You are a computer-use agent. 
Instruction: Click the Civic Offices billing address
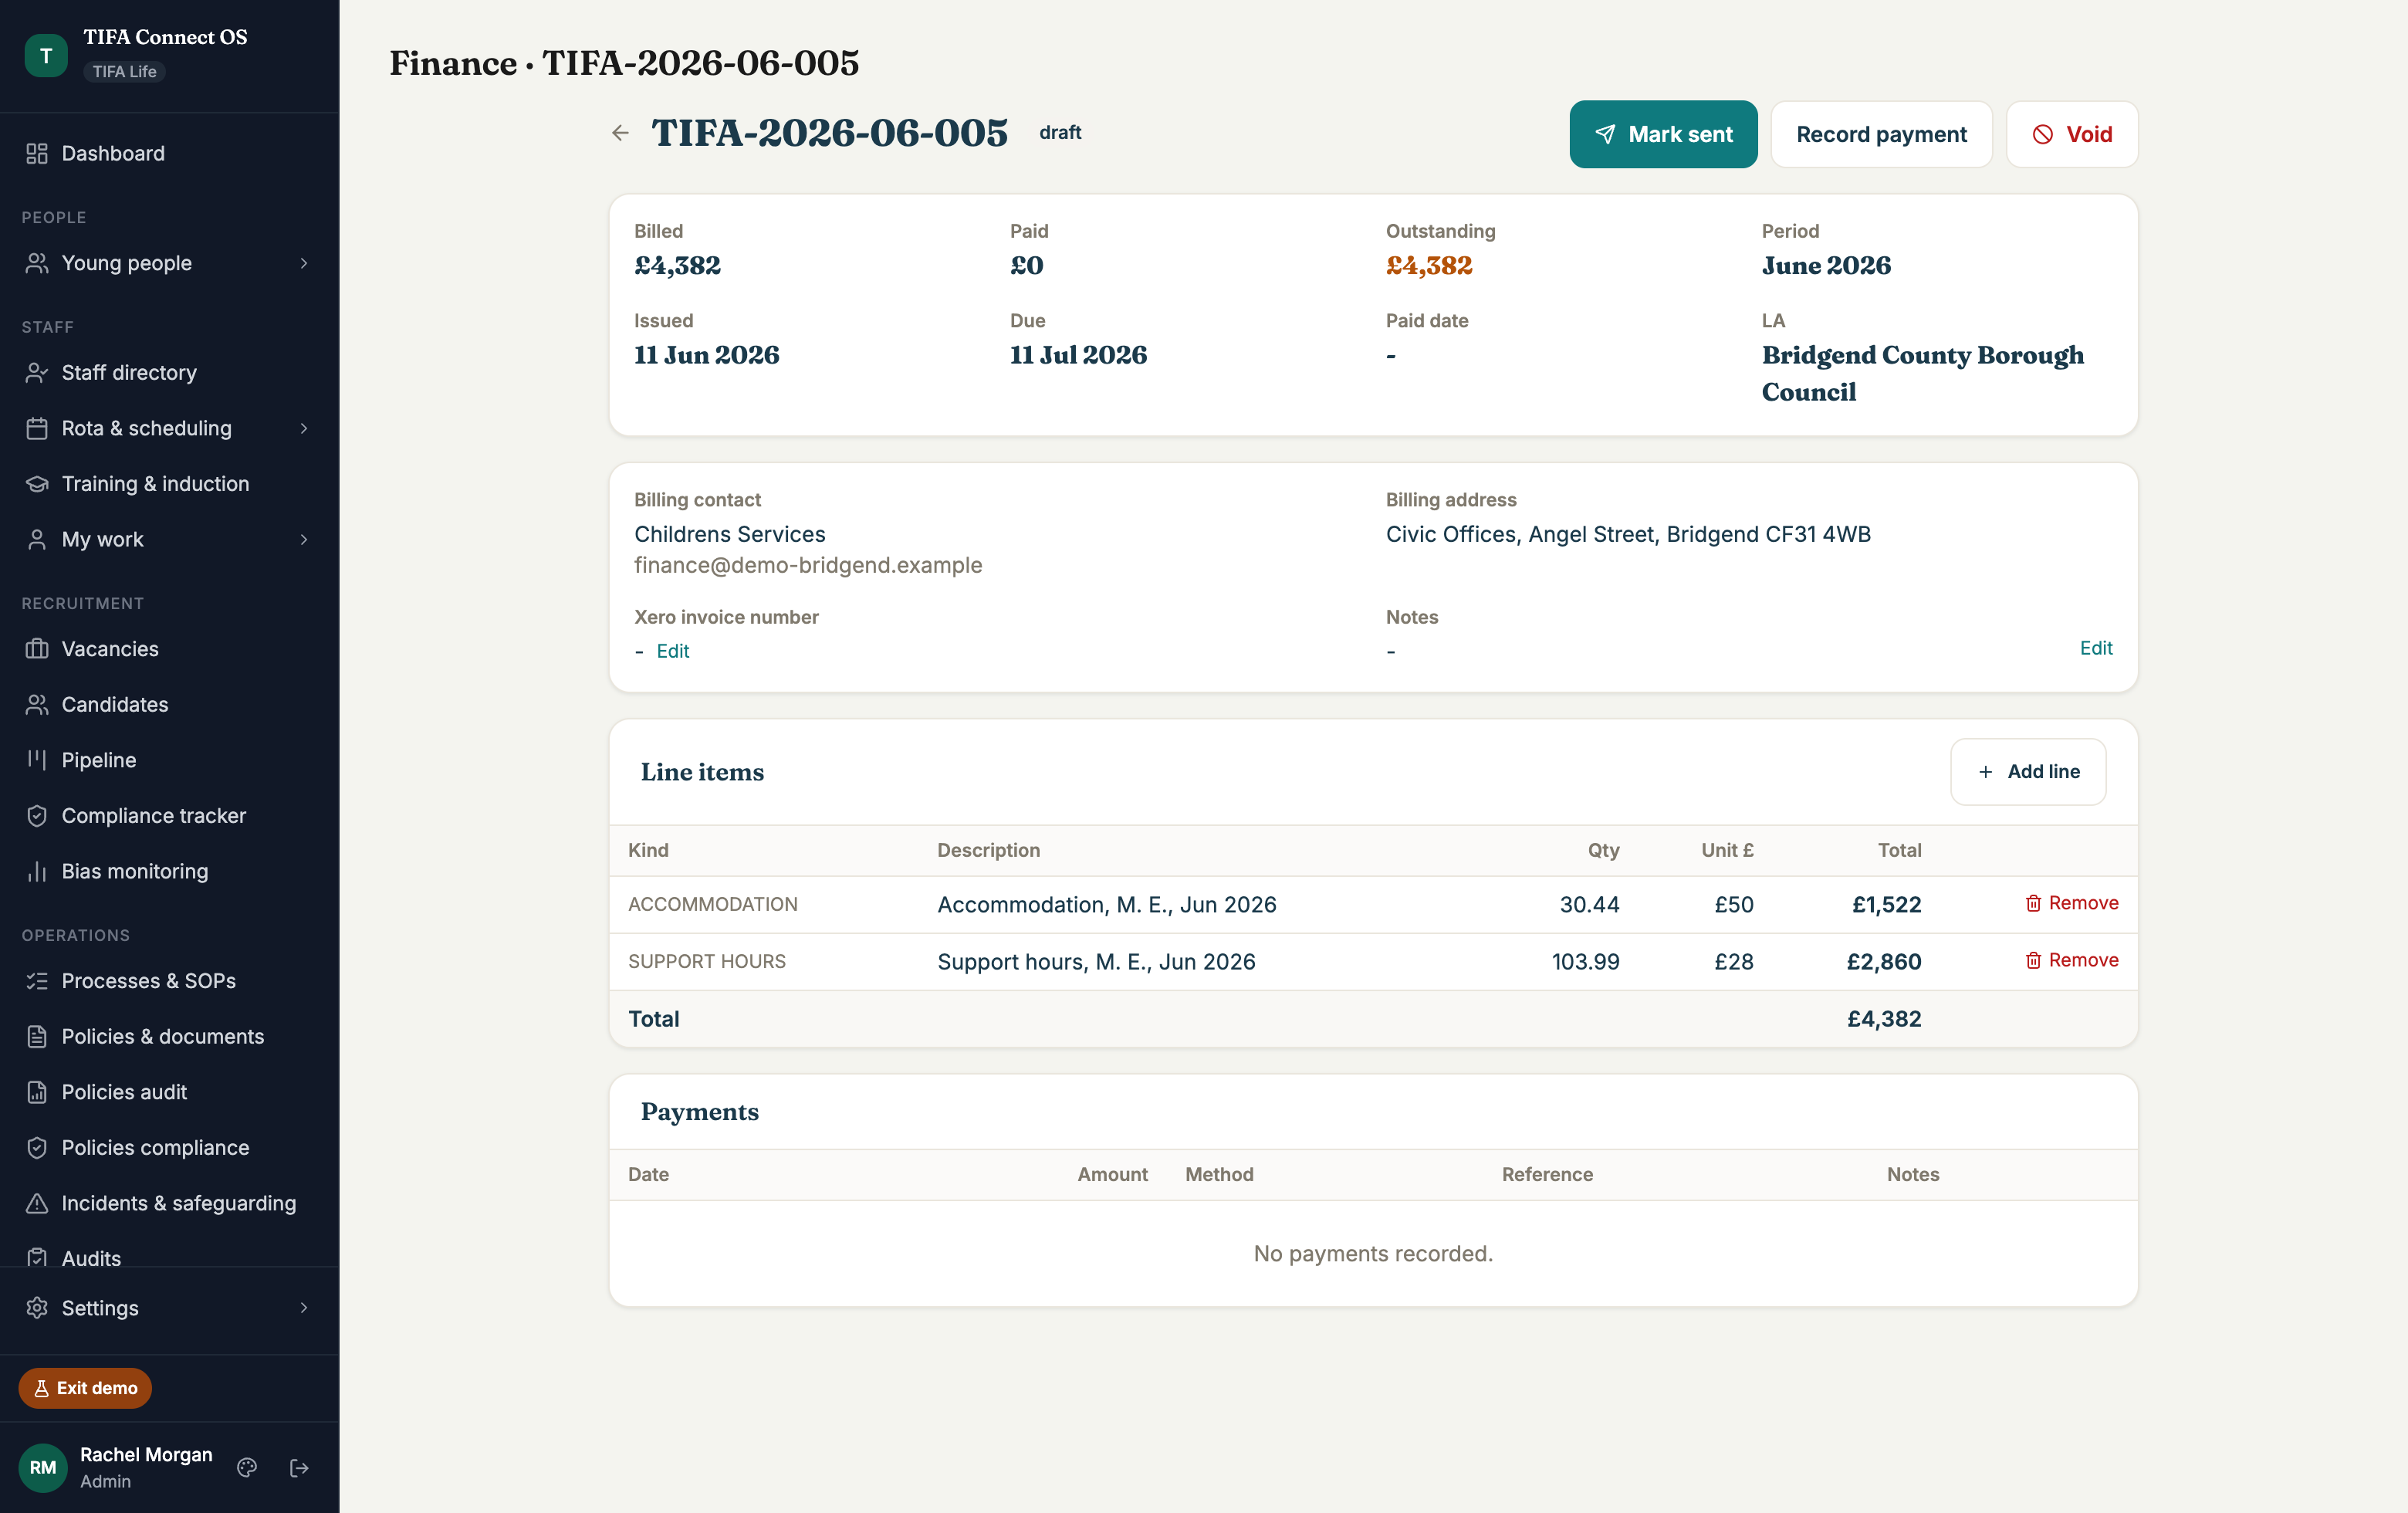tap(1628, 534)
